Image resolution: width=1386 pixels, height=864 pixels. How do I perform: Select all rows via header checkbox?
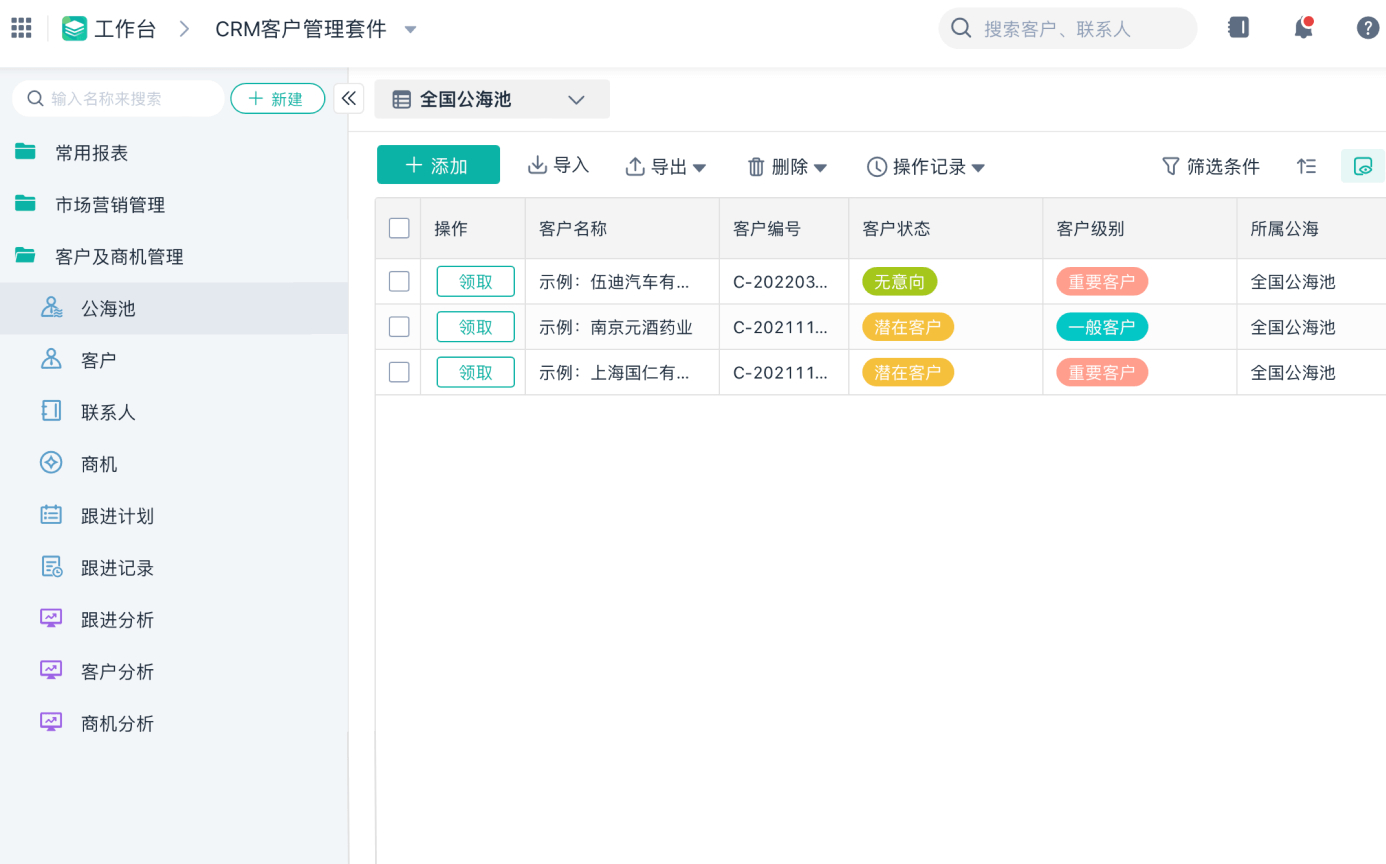(x=399, y=228)
